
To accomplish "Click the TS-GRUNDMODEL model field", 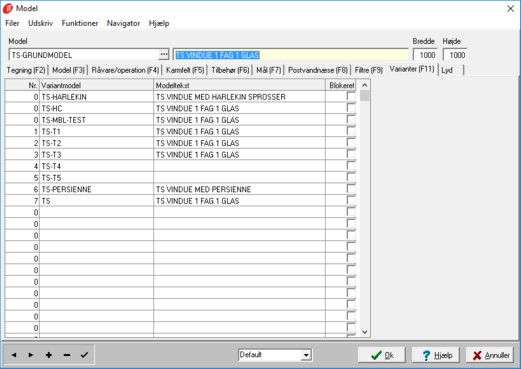I will pos(84,55).
